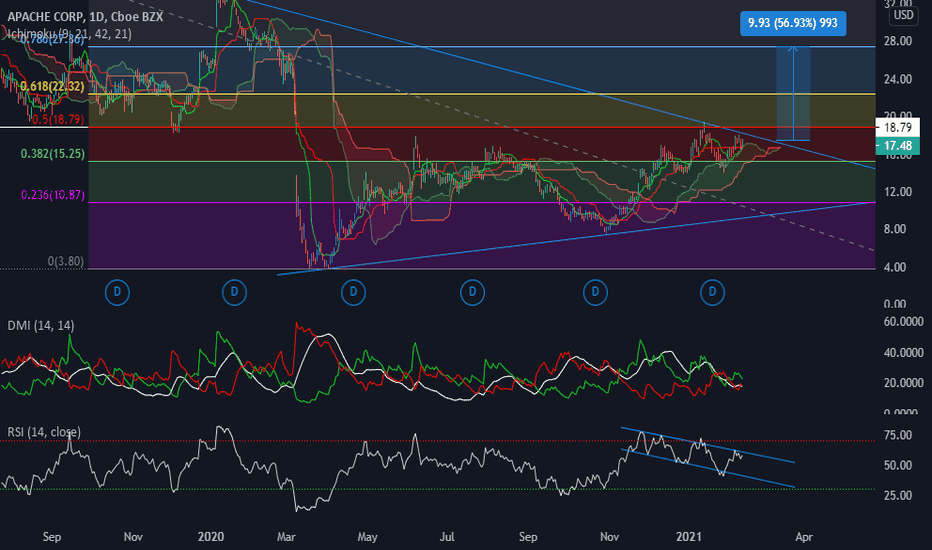The image size is (932, 550).
Task: Click the dividend D marker between Jul and Sep 2020
Action: point(473,292)
